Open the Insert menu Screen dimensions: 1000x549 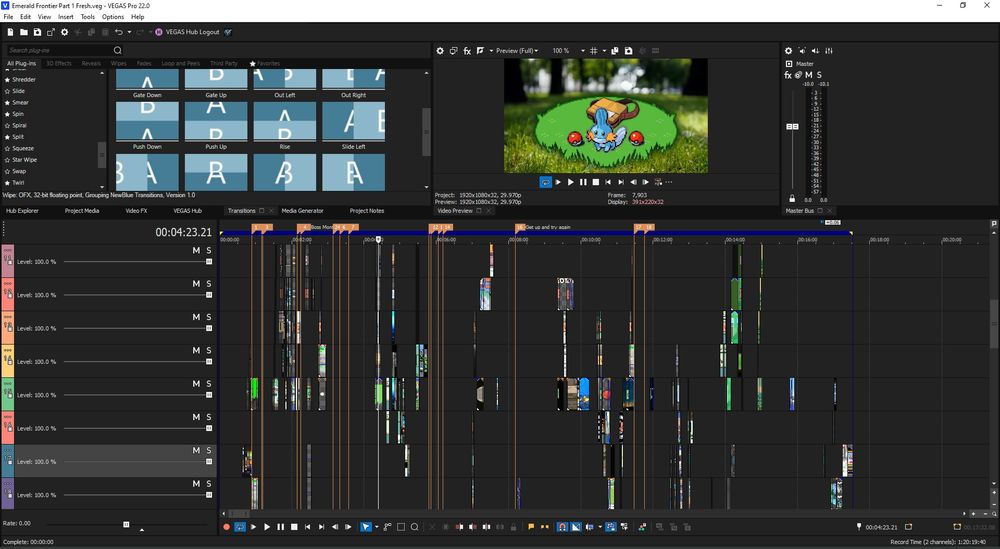(x=66, y=17)
